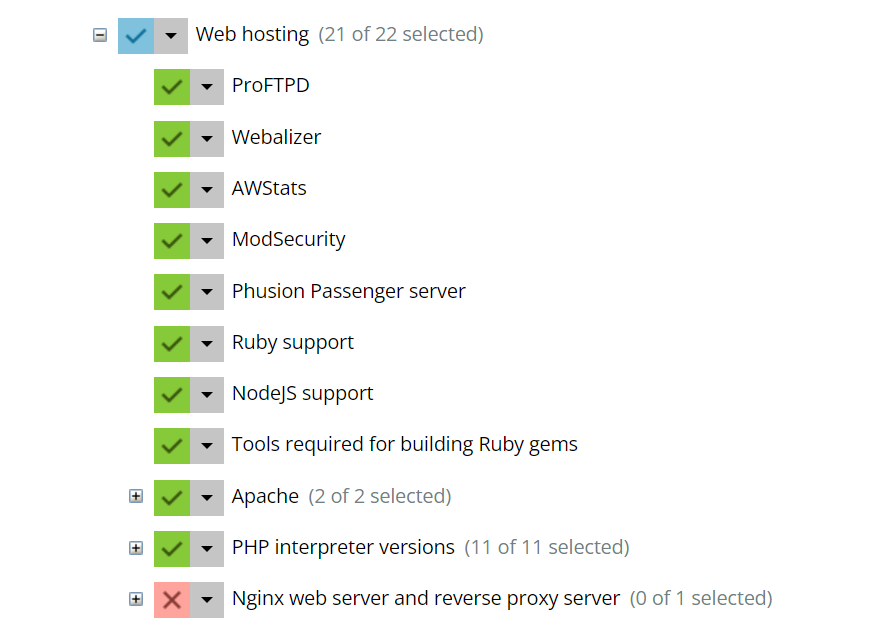Collapse the Web hosting tree group
This screenshot has height=633, width=870.
(x=99, y=35)
